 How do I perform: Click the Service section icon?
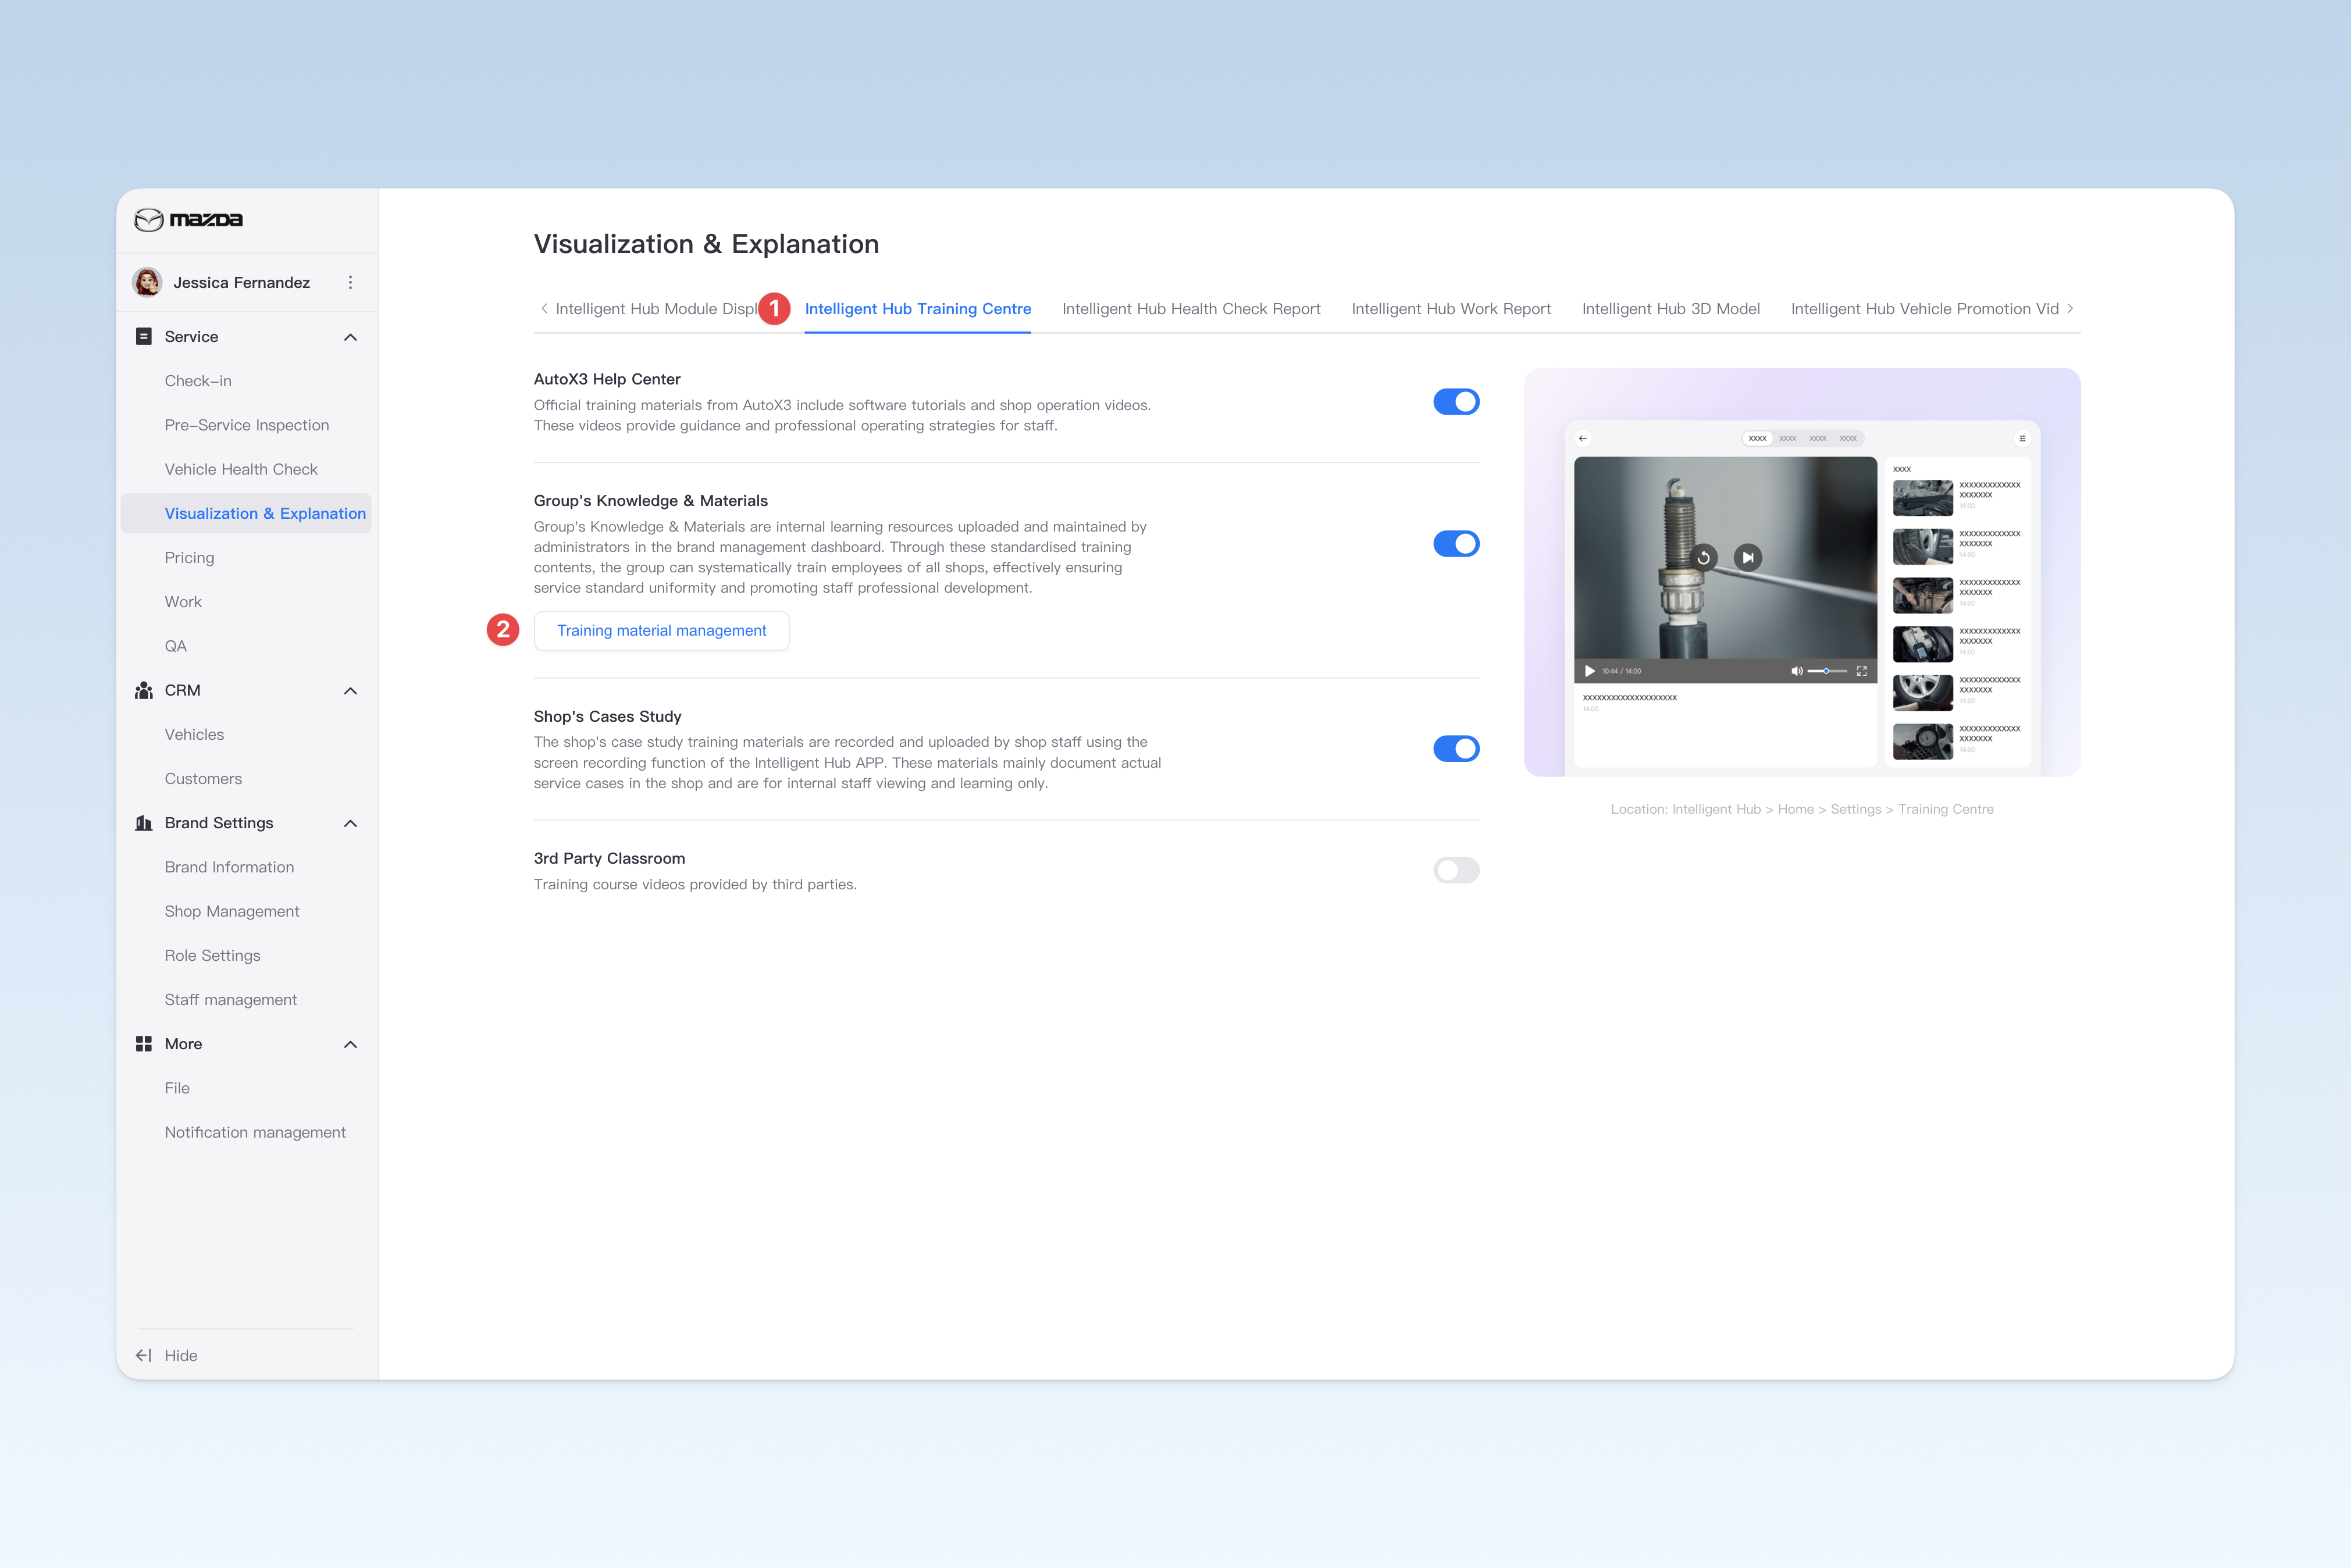pos(144,337)
